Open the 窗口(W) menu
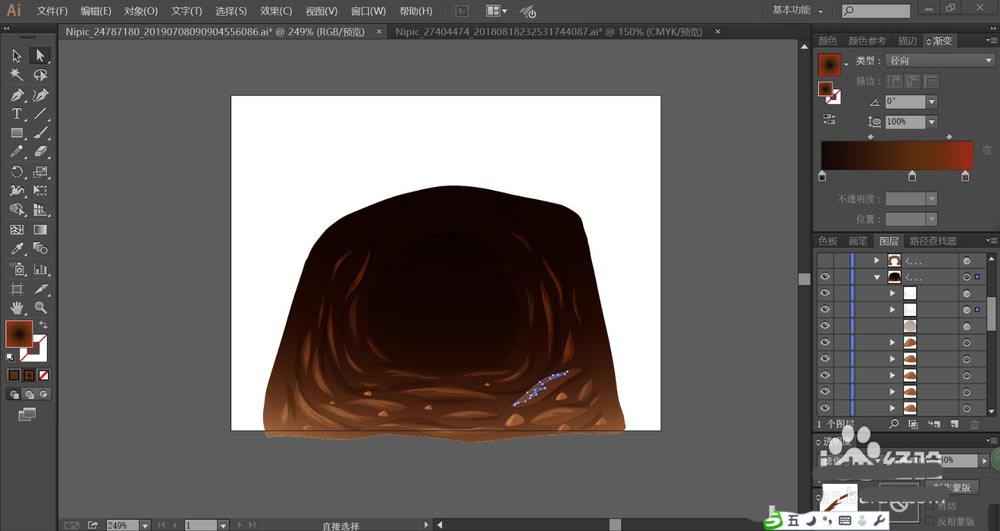1000x531 pixels. pyautogui.click(x=368, y=11)
